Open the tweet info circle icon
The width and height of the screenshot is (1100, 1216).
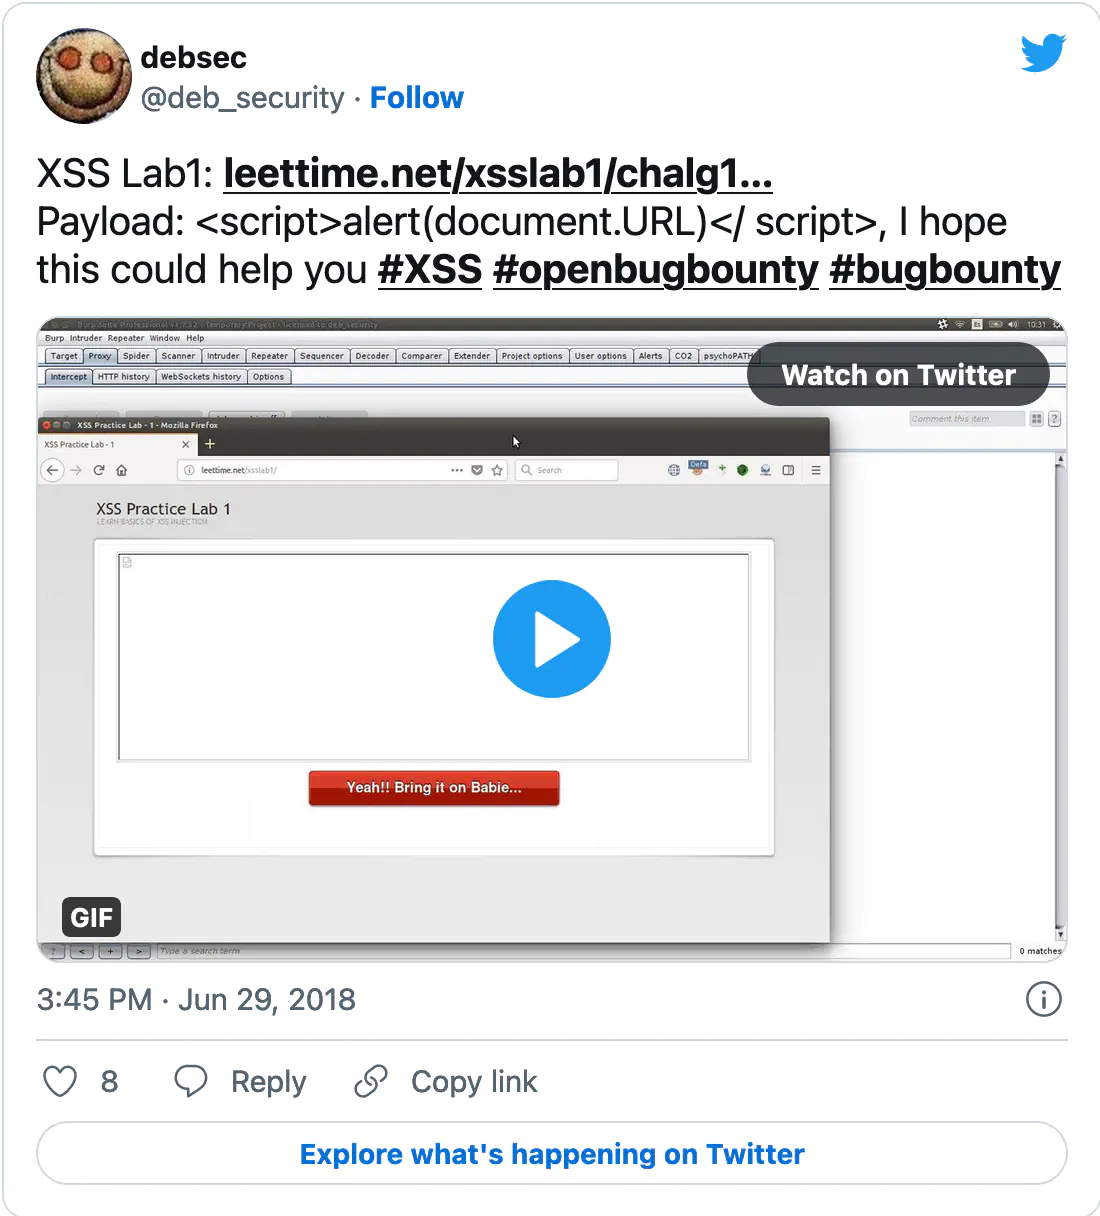pyautogui.click(x=1043, y=999)
